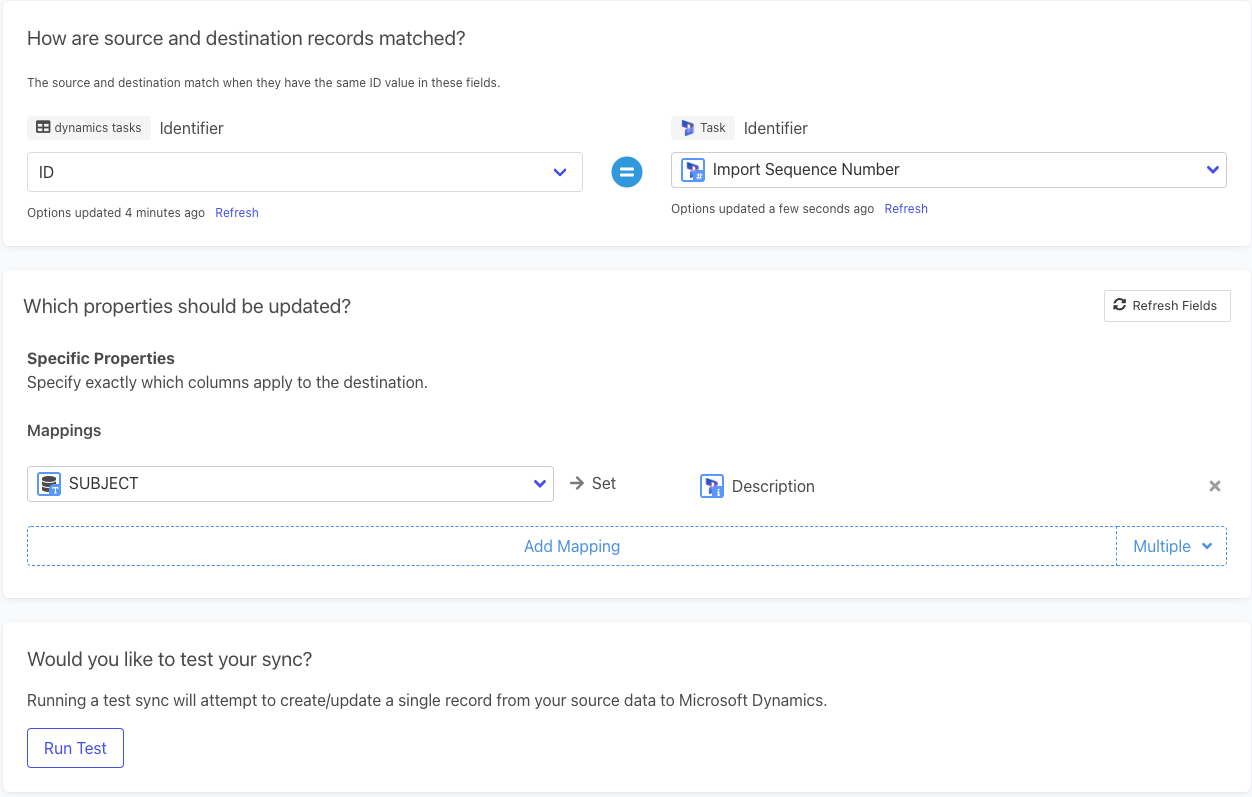Open the SUBJECT mapping source dropdown

539,484
